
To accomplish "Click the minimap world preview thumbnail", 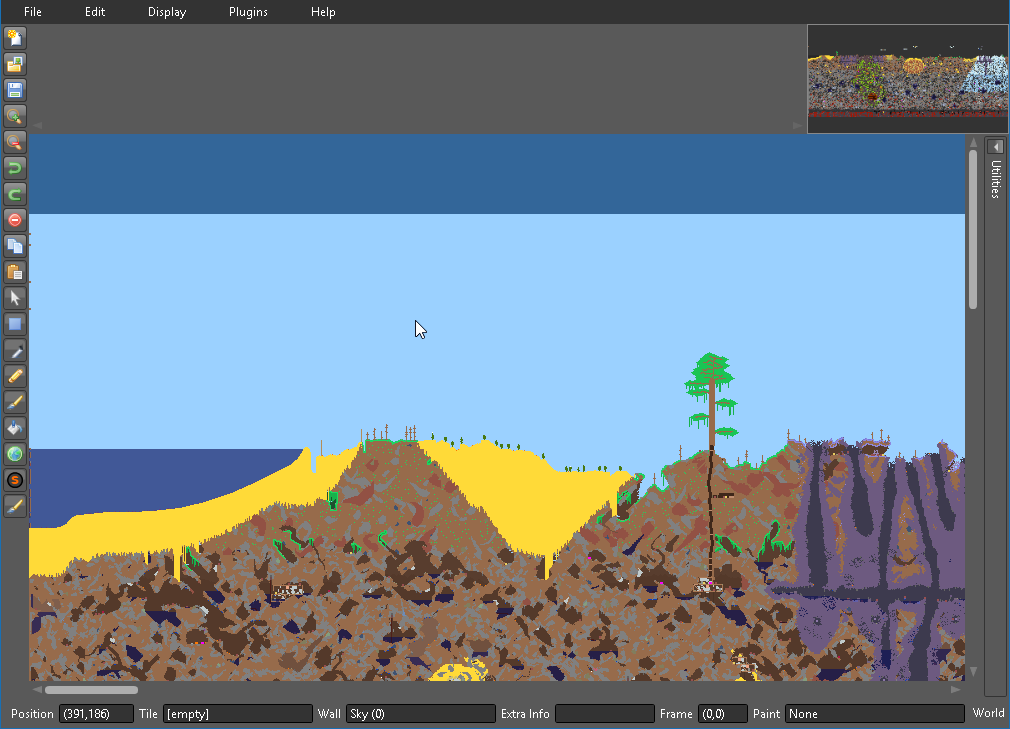I will [x=908, y=79].
